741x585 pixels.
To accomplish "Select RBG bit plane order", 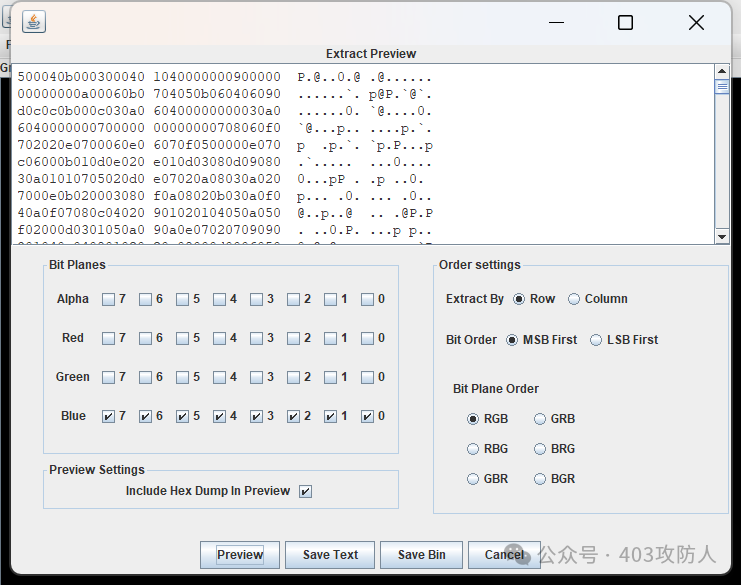I will tap(473, 449).
